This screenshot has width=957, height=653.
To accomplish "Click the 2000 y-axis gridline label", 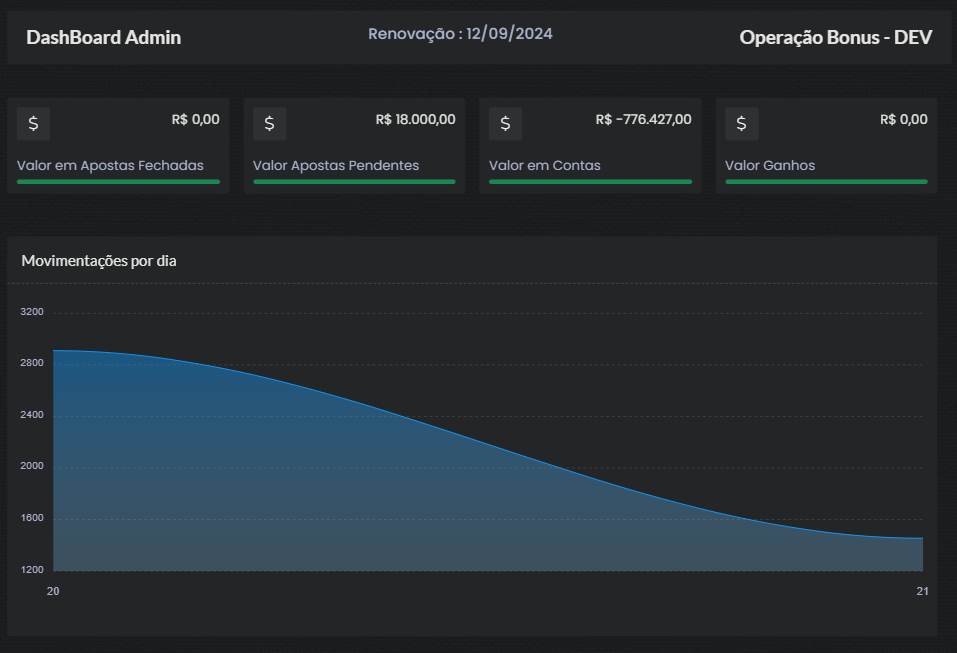I will click(32, 467).
